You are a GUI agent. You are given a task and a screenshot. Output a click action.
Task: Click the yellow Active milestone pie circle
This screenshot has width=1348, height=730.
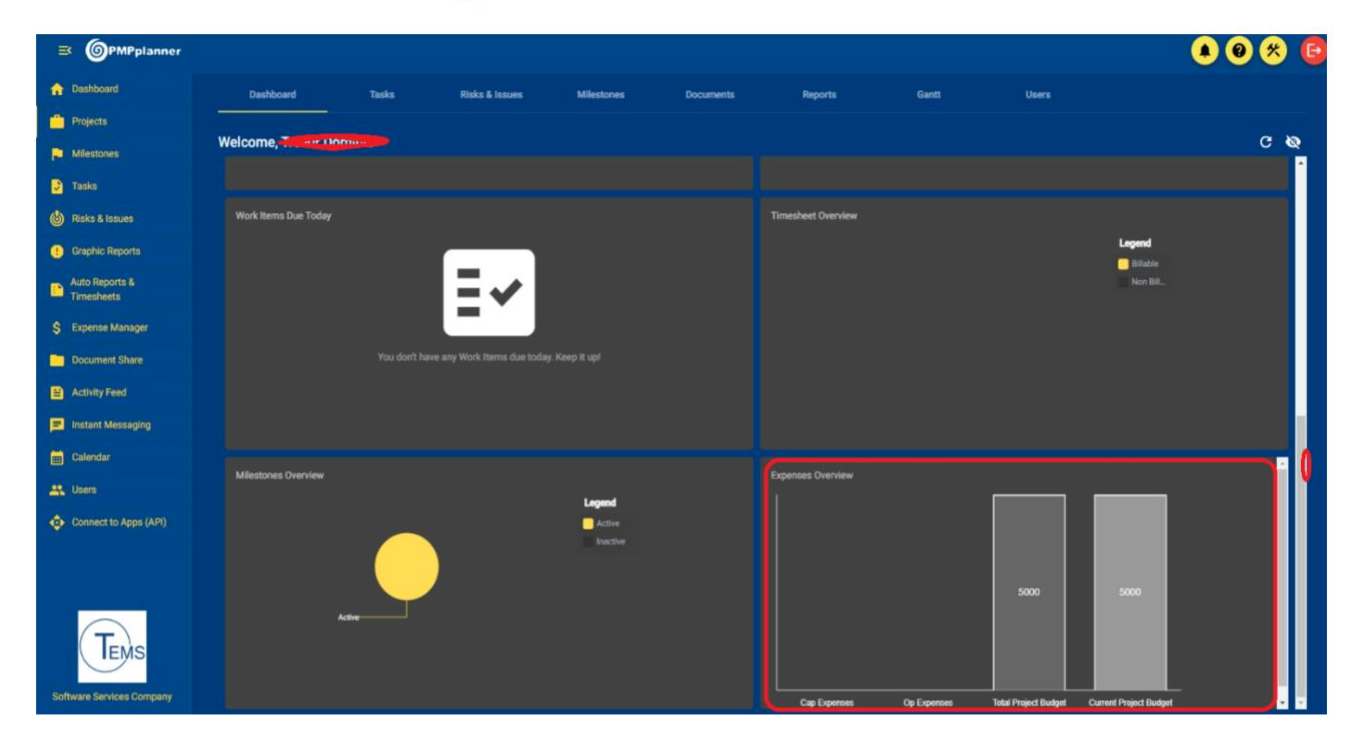point(406,566)
